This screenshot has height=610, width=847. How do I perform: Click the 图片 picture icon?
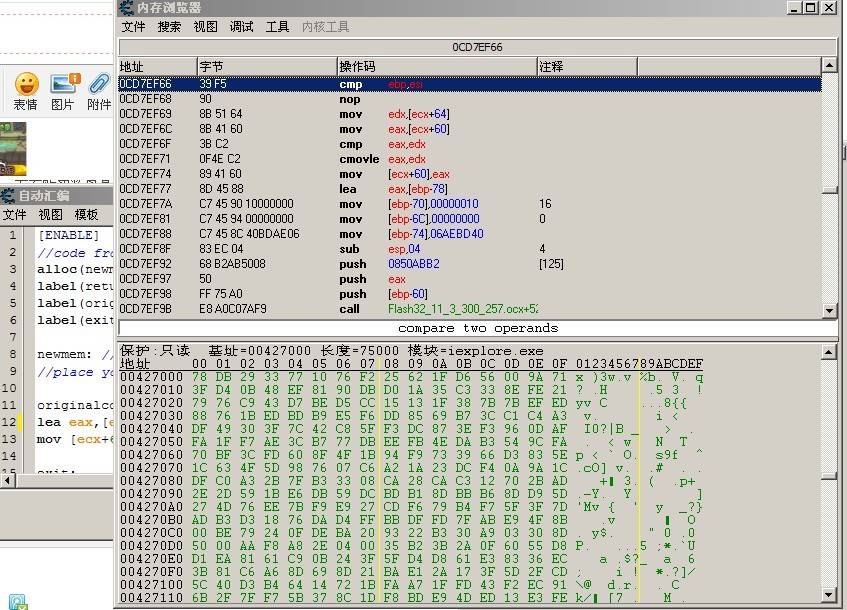[x=63, y=84]
